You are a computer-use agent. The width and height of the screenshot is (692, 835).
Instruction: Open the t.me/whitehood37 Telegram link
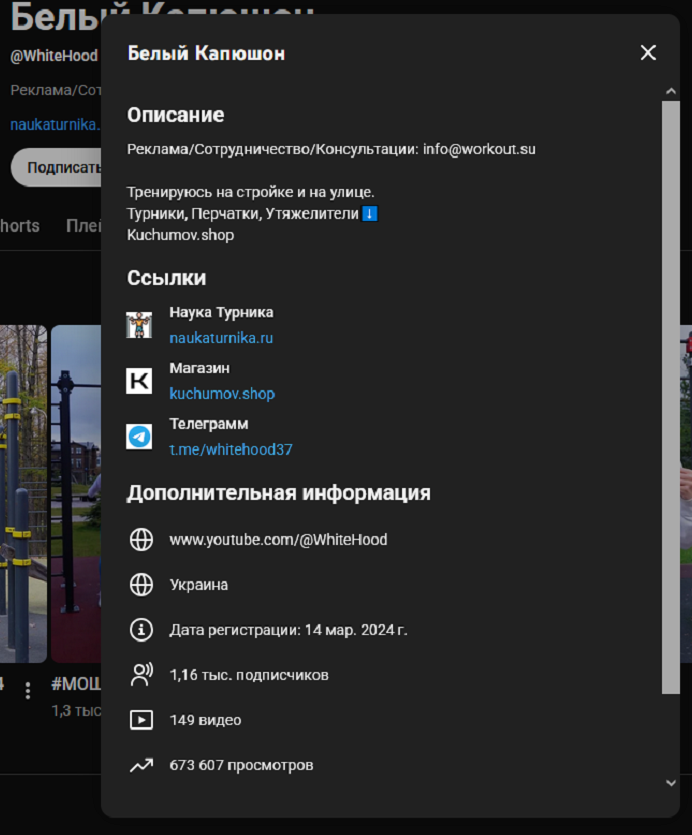point(231,450)
